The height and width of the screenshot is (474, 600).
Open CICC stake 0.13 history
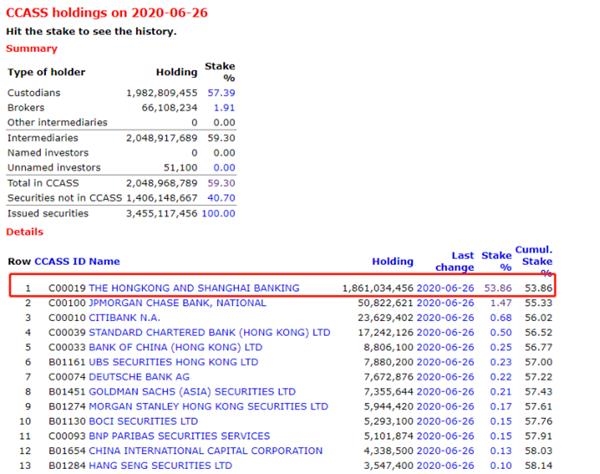(x=501, y=451)
